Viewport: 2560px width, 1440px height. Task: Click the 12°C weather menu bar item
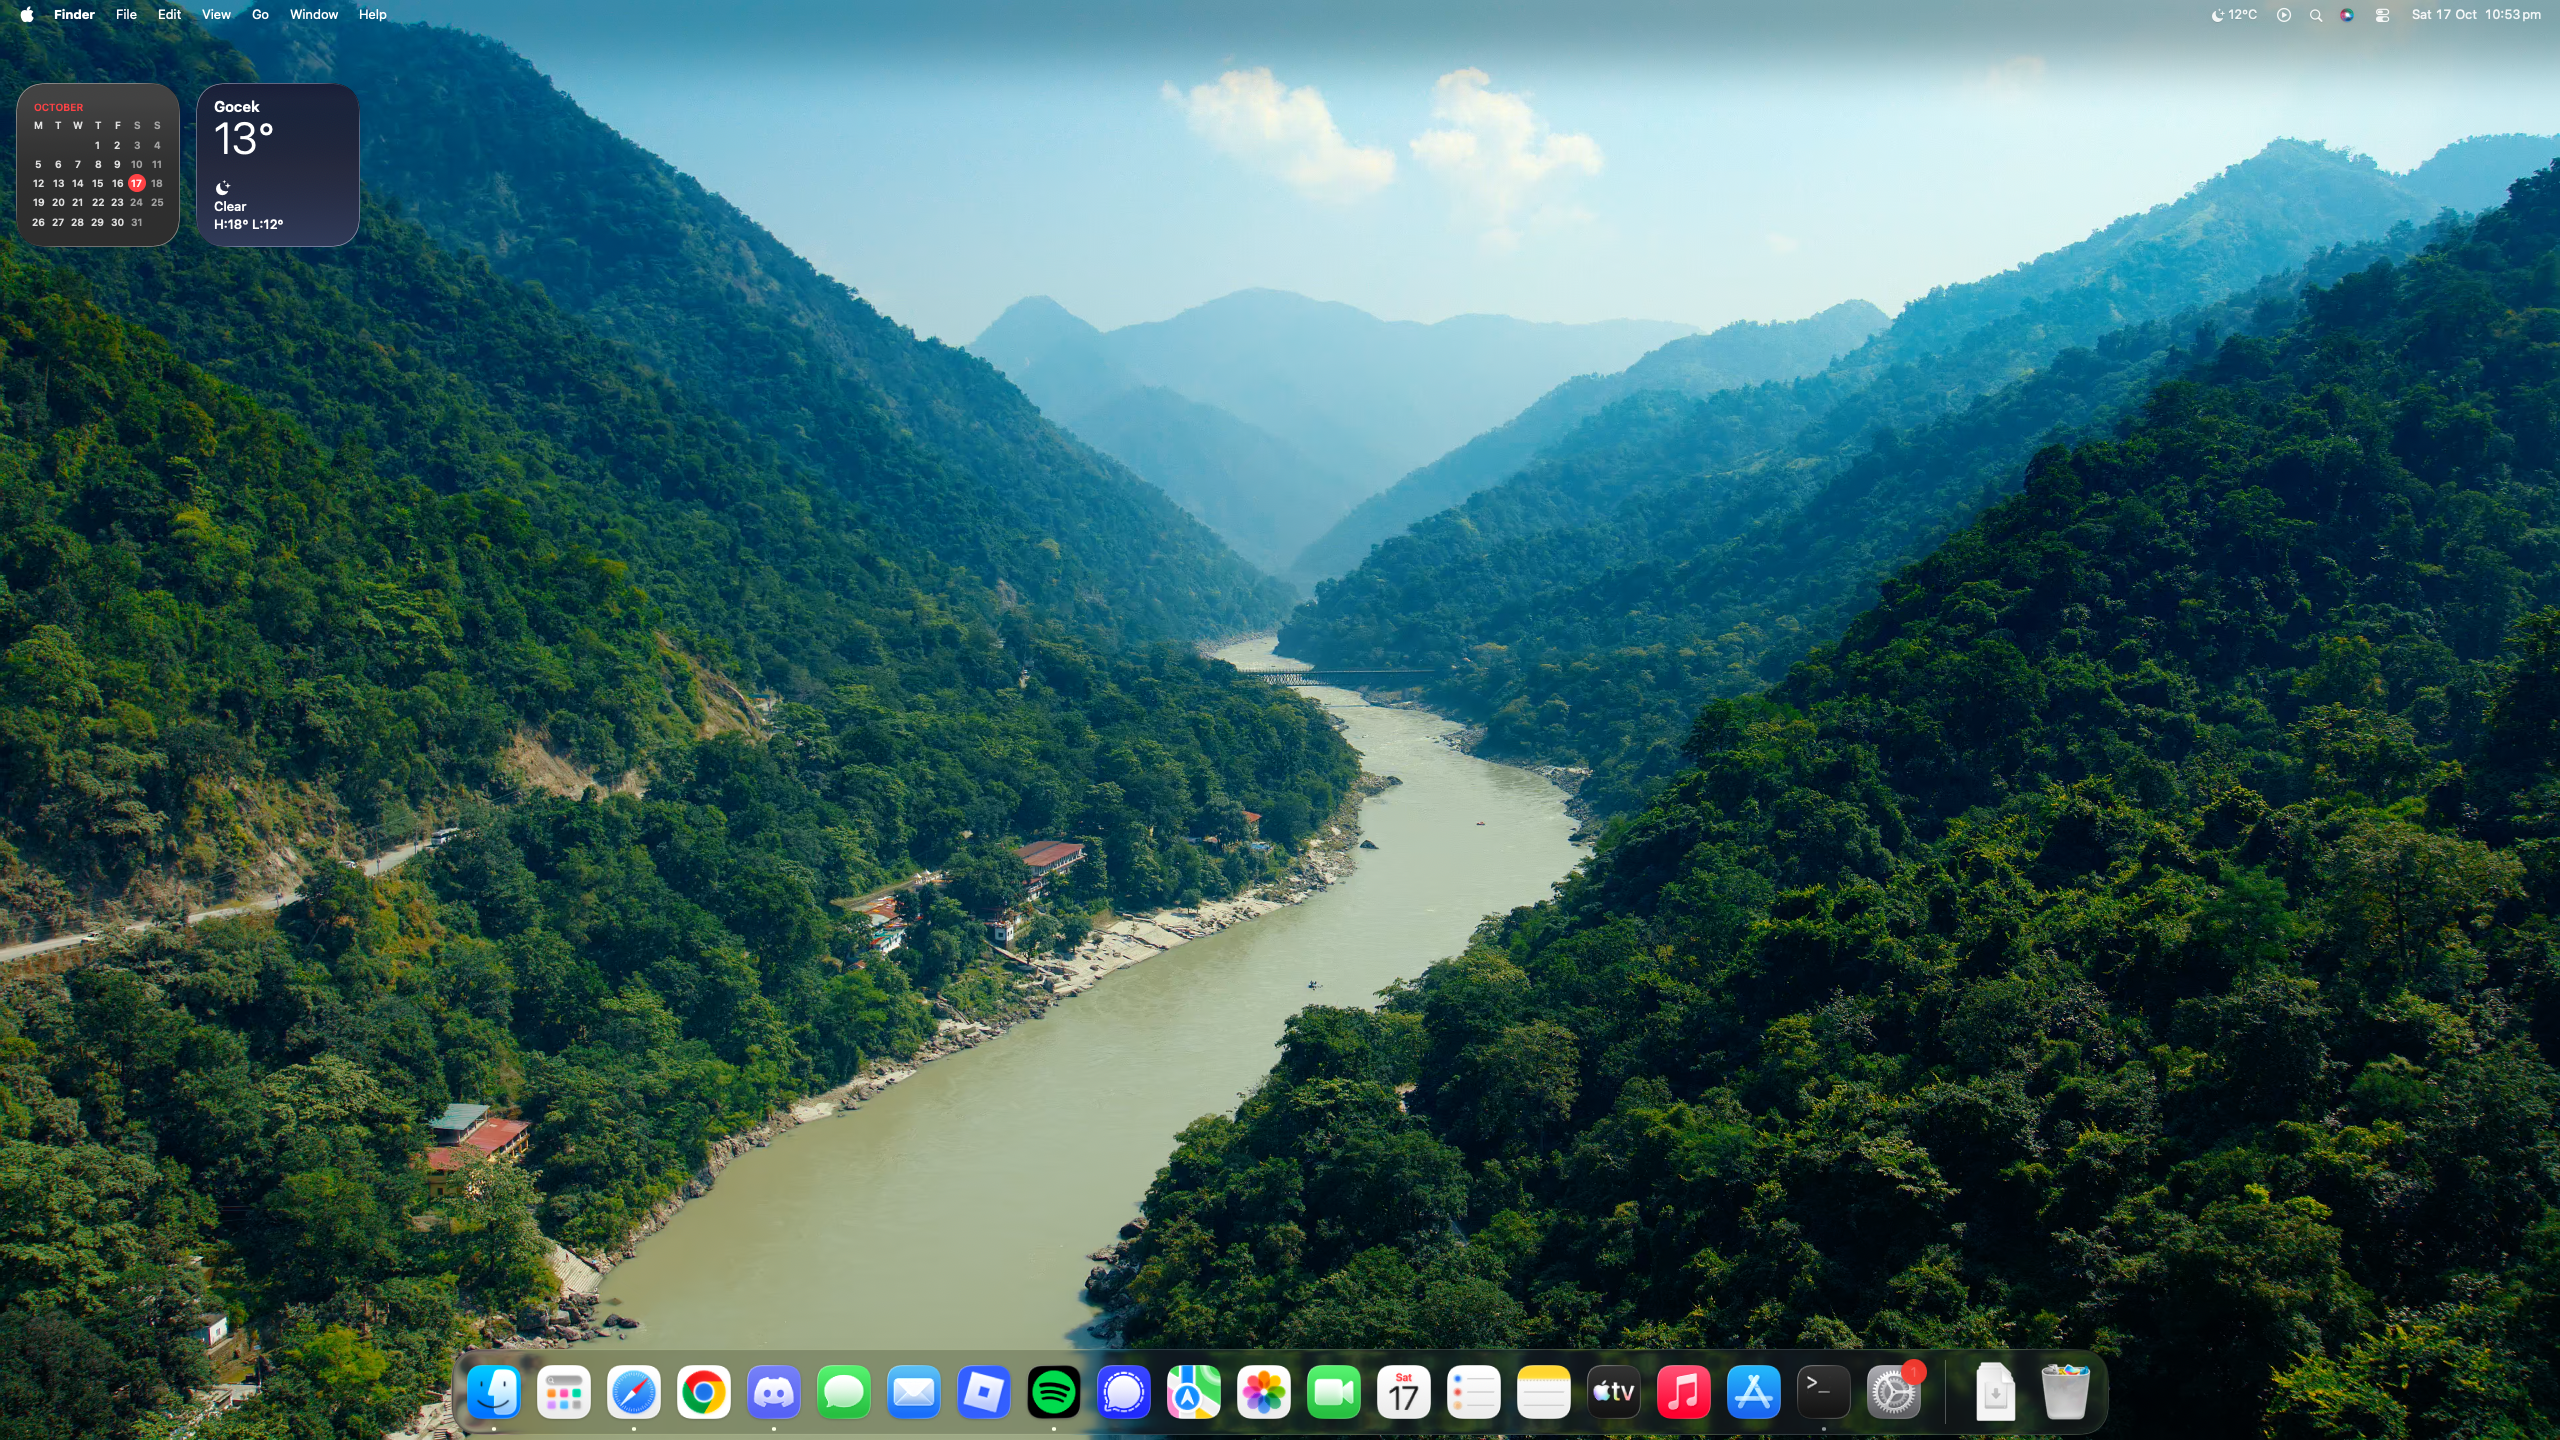pyautogui.click(x=2234, y=14)
